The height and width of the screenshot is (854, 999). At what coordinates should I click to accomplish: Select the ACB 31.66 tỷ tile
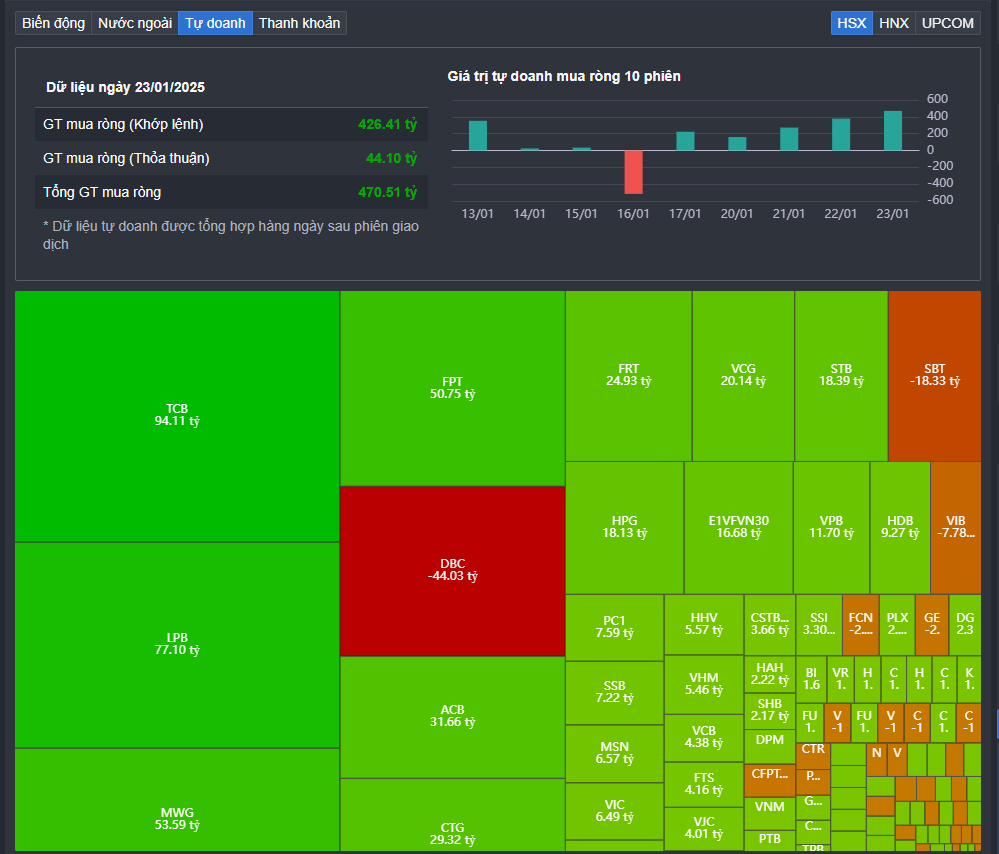[452, 717]
